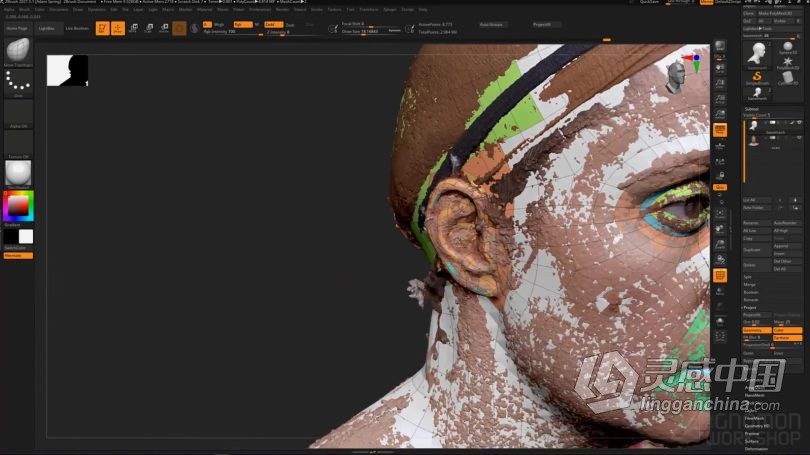Screen dimensions: 810x455
Task: Select the PolyMesh3D star tool
Action: pos(788,64)
